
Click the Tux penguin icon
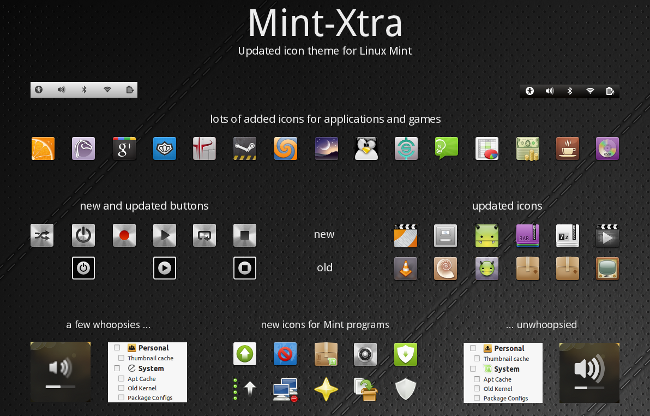(x=366, y=148)
